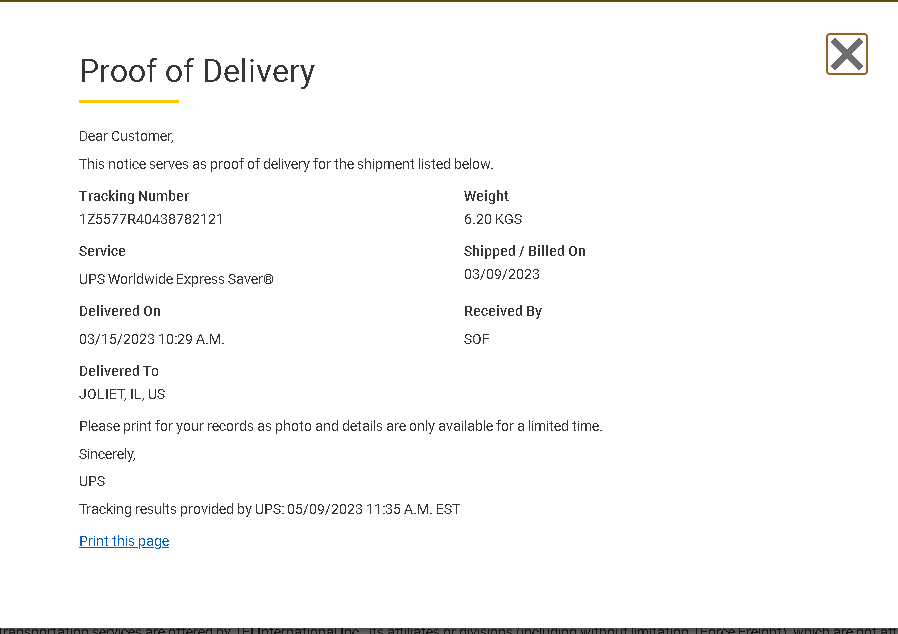The image size is (898, 634).
Task: Click the JOLIET, IL, US delivery location
Action: pyautogui.click(x=122, y=394)
